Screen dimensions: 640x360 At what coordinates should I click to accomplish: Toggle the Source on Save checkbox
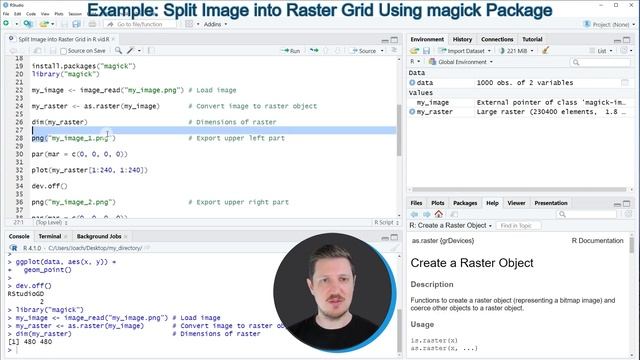pos(63,51)
